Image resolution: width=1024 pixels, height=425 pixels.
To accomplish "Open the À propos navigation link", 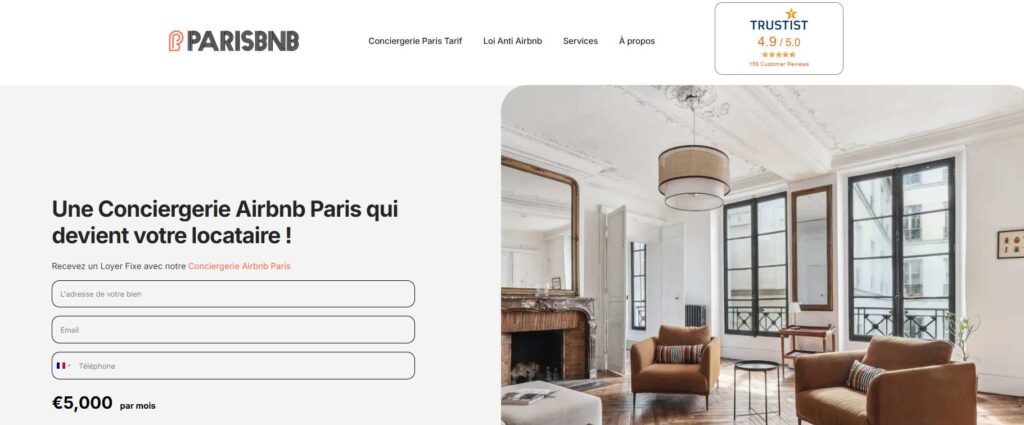I will click(637, 40).
